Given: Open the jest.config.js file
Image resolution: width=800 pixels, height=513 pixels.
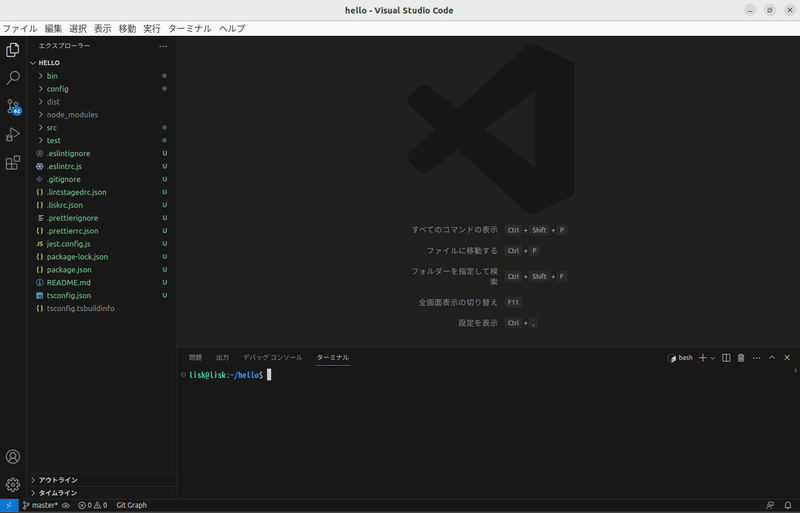Looking at the screenshot, I should click(x=102, y=244).
